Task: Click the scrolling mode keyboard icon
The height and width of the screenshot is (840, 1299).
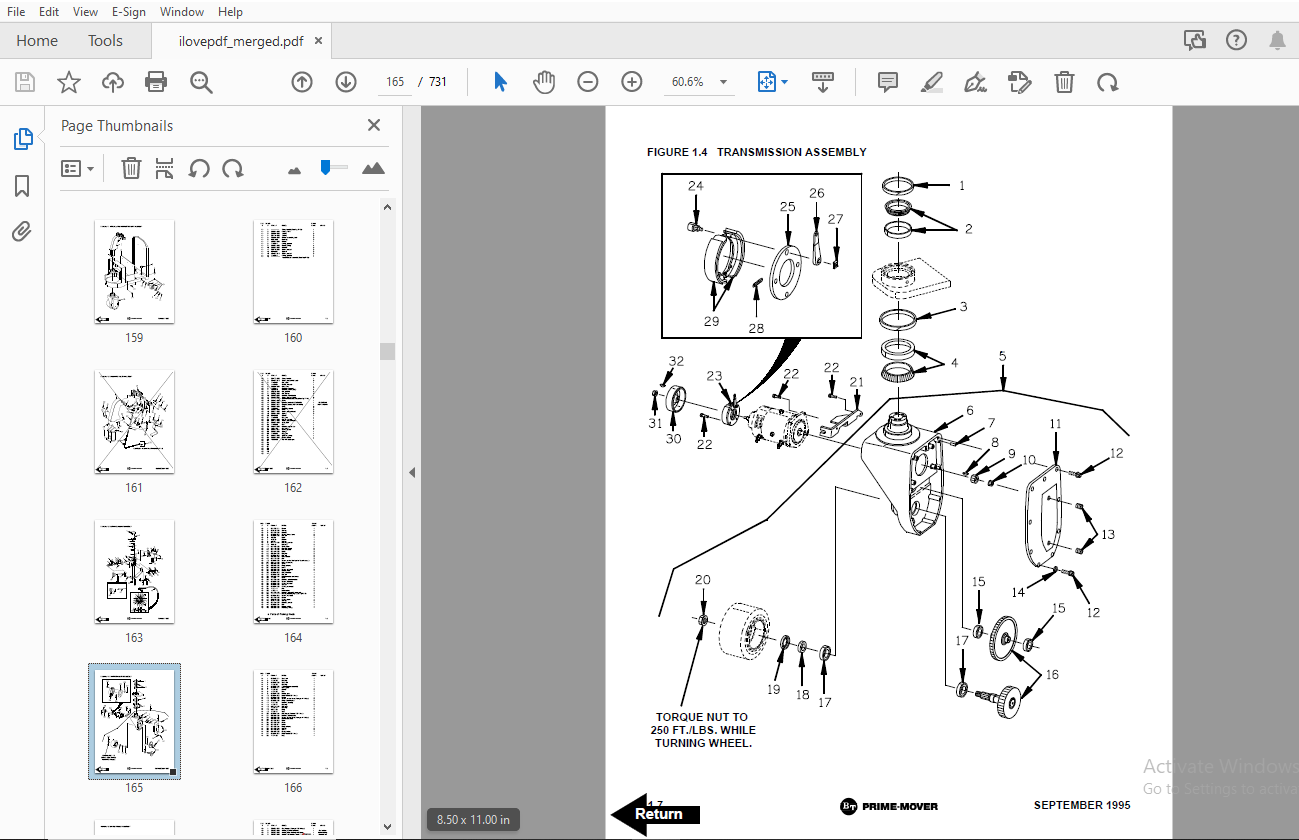Action: pyautogui.click(x=823, y=82)
